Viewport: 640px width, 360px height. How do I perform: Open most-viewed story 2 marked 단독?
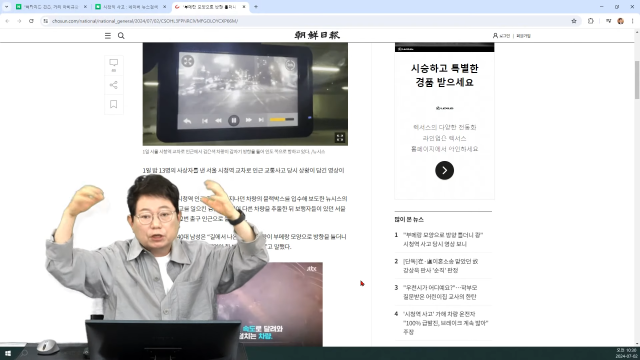click(440, 266)
